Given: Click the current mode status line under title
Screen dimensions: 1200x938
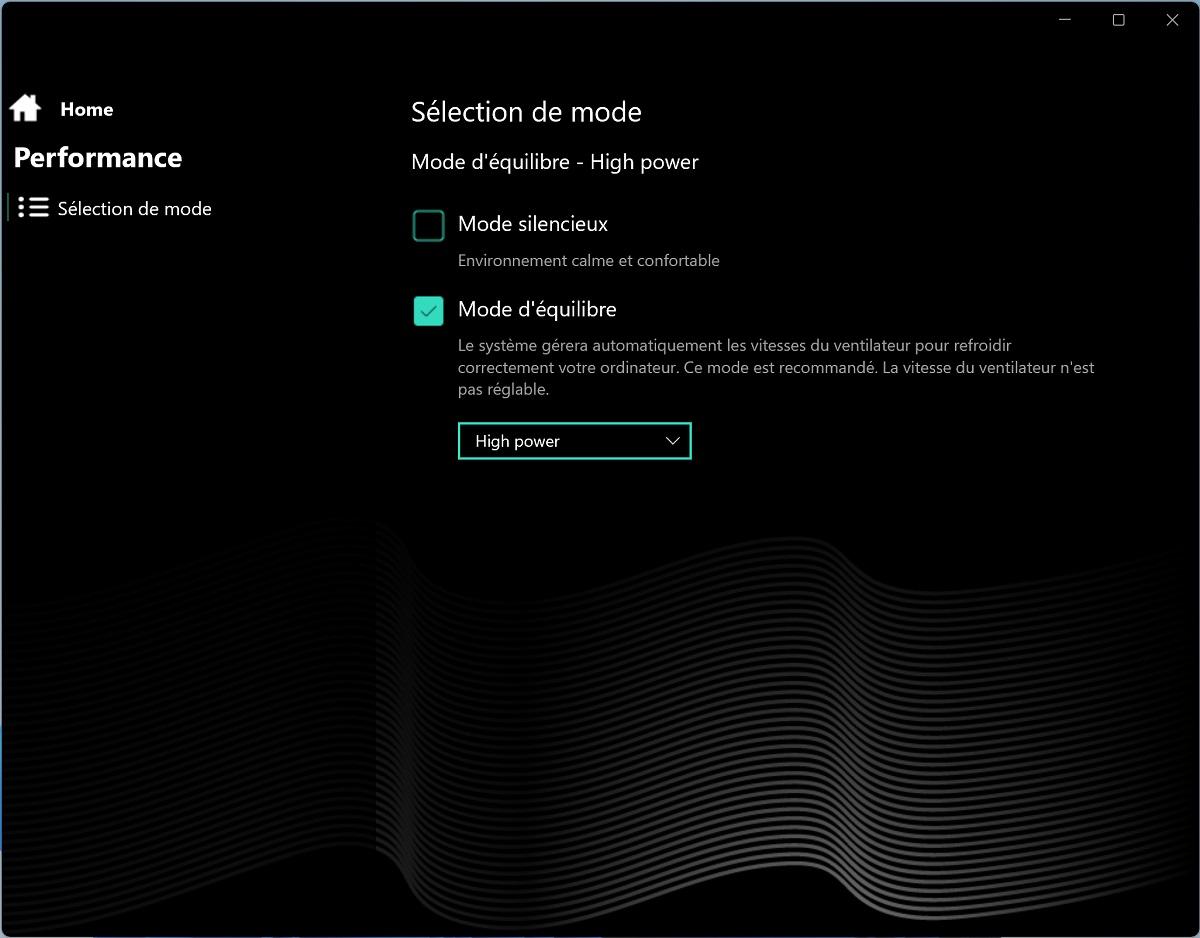Looking at the screenshot, I should coord(555,162).
